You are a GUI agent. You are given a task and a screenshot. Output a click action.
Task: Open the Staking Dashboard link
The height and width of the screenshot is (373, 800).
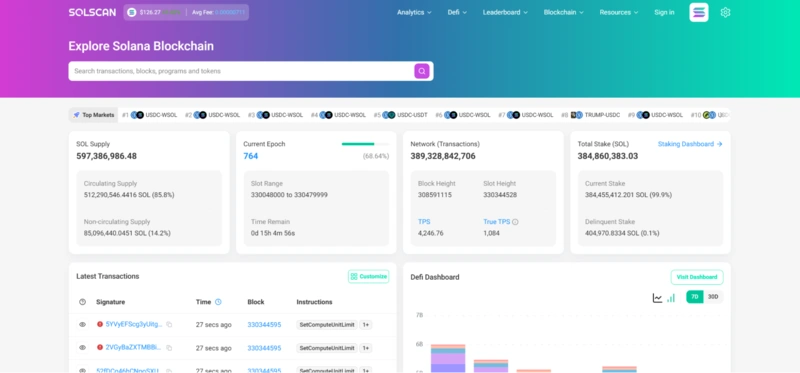690,144
